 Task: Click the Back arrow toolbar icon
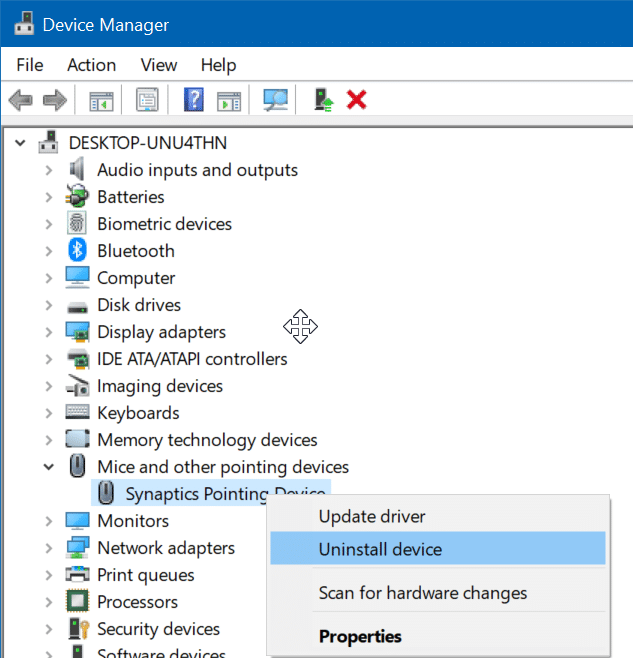pyautogui.click(x=21, y=100)
